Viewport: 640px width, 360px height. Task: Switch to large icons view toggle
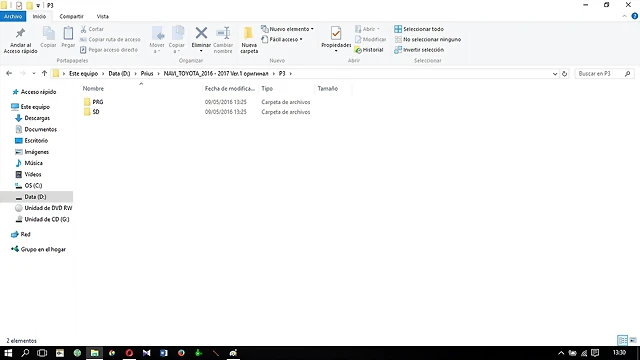coord(633,340)
